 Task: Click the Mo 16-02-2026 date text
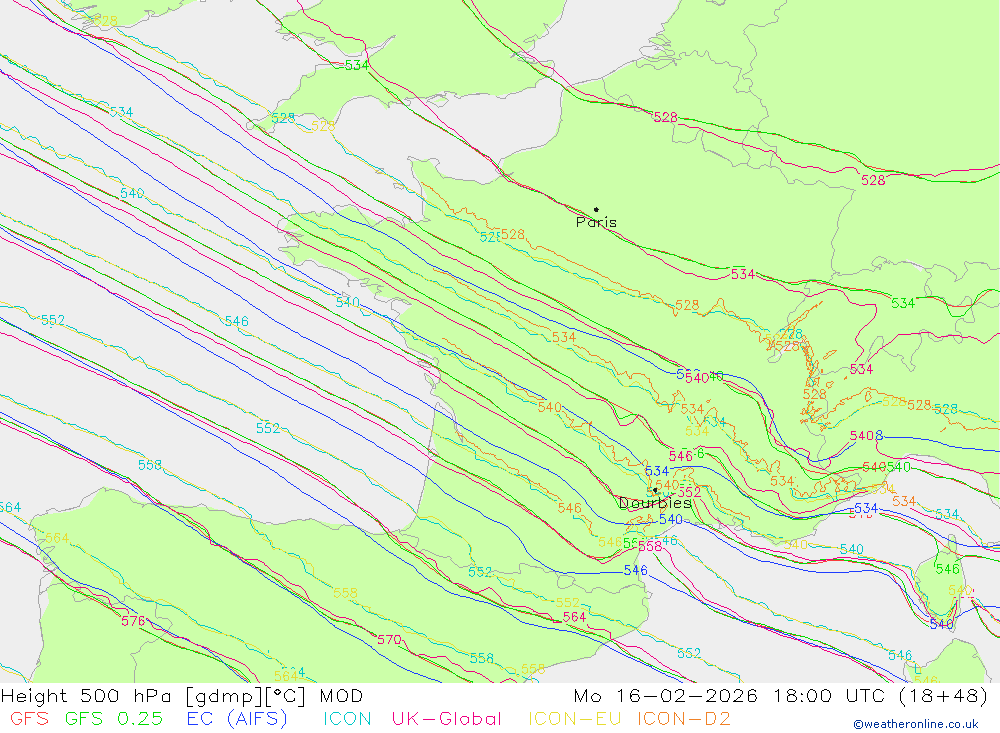pyautogui.click(x=666, y=695)
